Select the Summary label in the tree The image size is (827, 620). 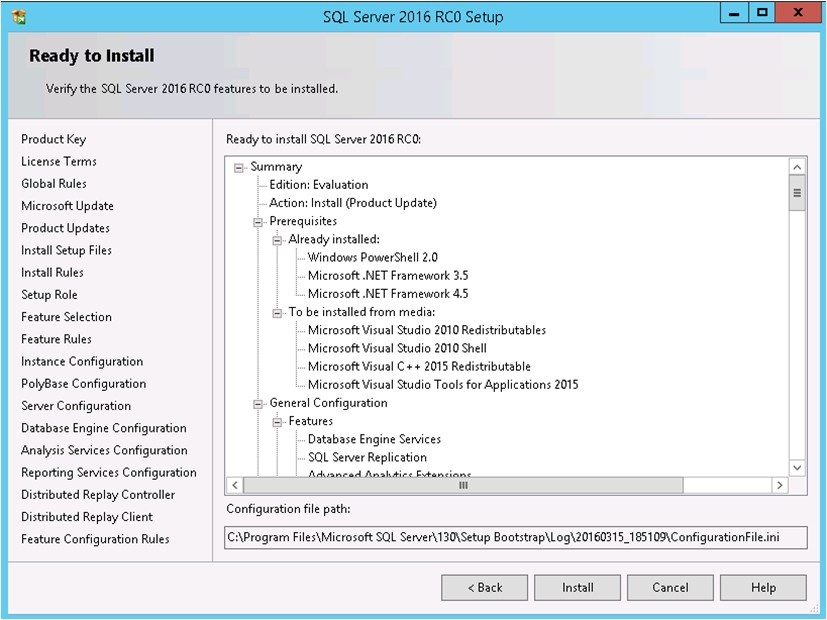coord(276,167)
